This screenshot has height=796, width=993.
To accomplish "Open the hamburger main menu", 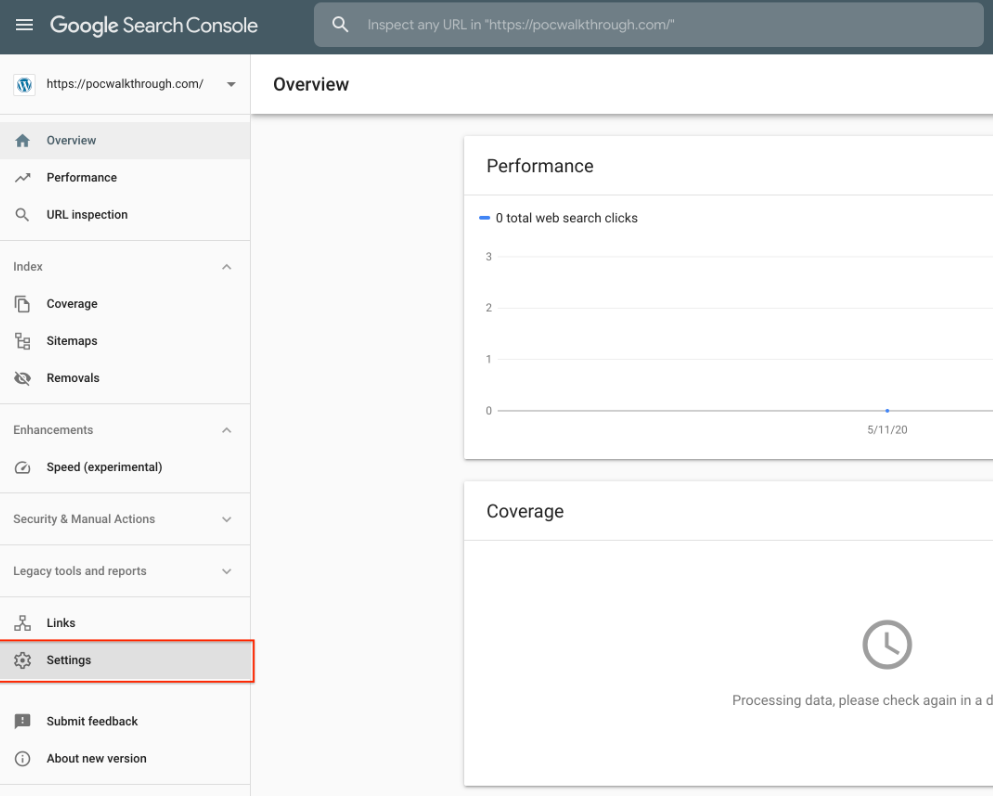I will (x=24, y=25).
